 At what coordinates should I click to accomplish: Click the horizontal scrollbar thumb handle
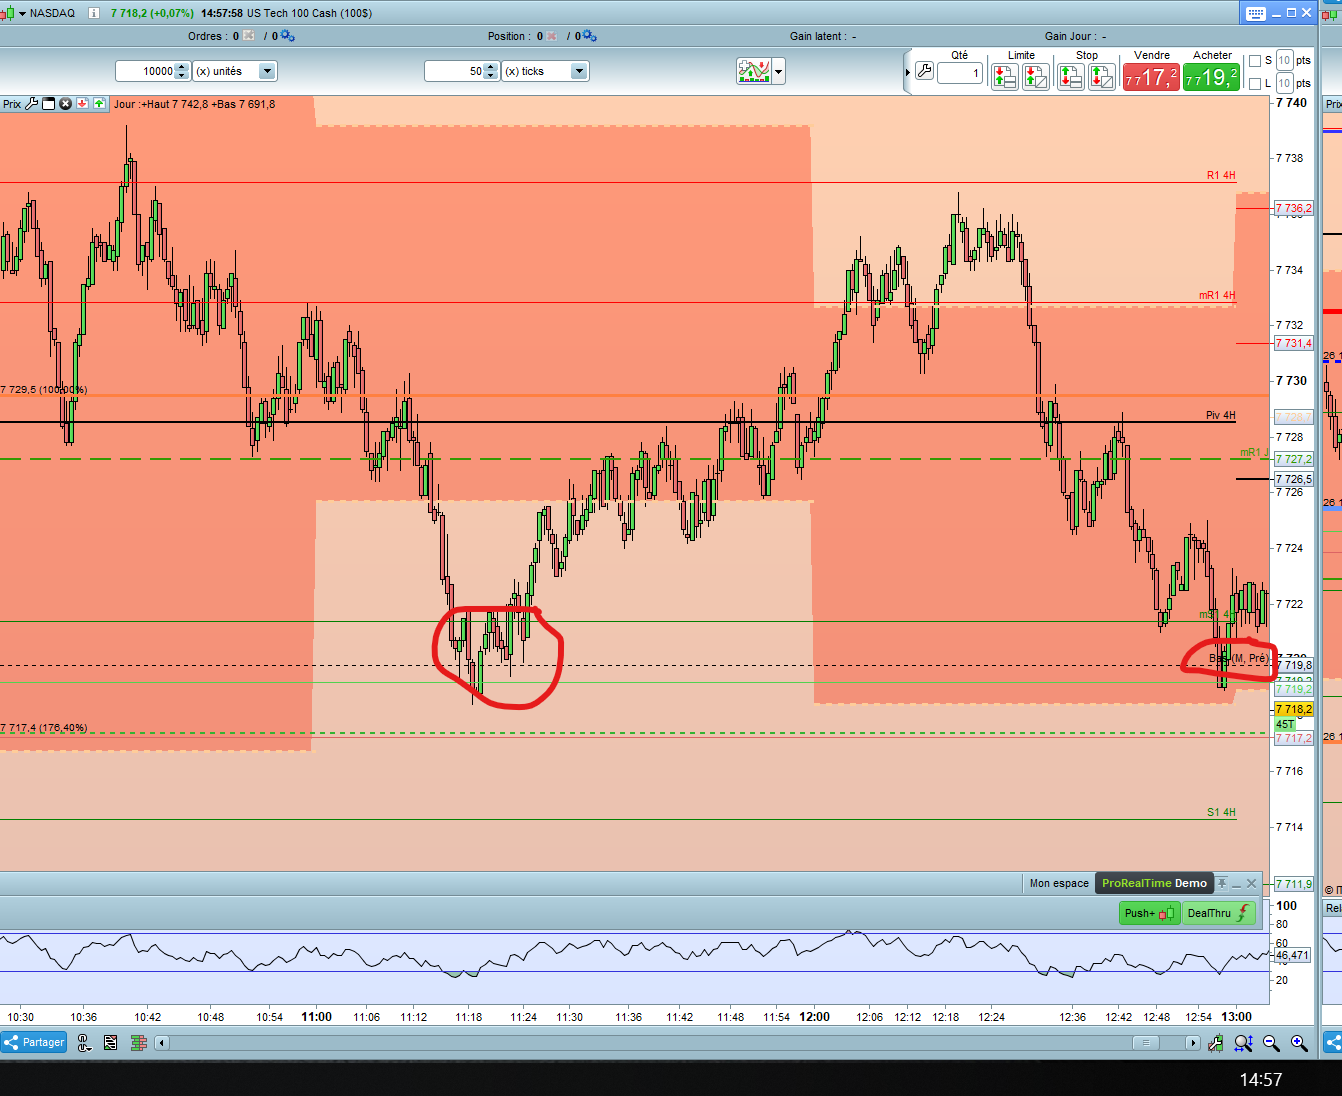tap(1146, 1043)
